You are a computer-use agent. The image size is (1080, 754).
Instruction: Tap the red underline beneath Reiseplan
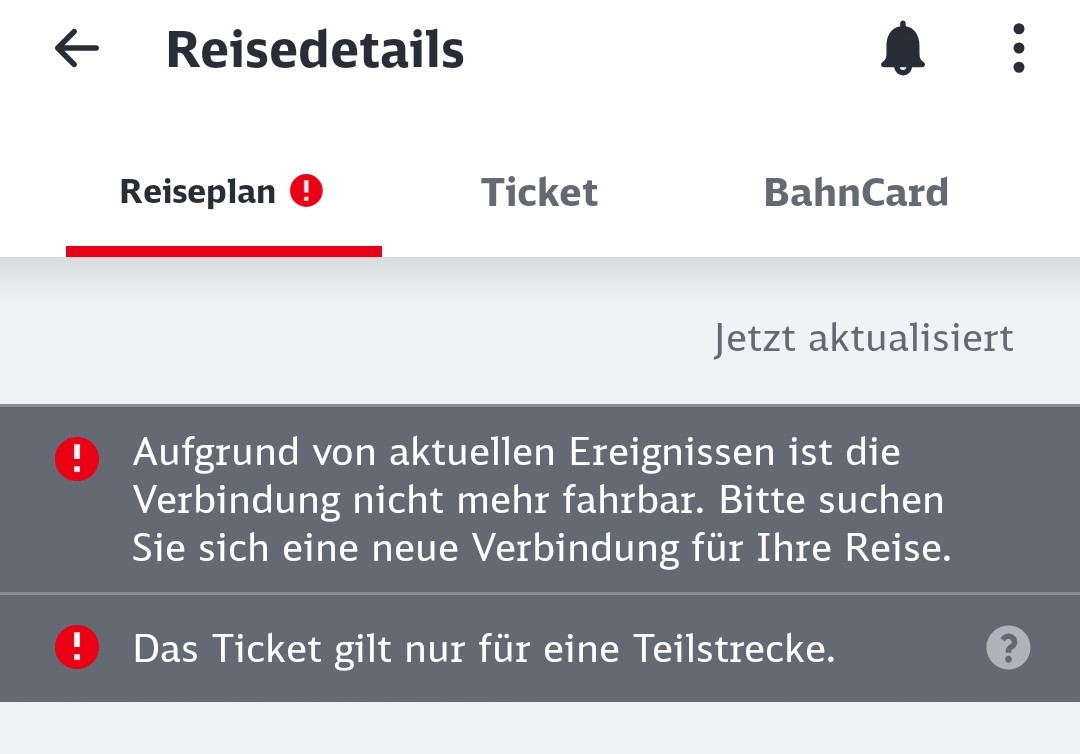[x=223, y=251]
